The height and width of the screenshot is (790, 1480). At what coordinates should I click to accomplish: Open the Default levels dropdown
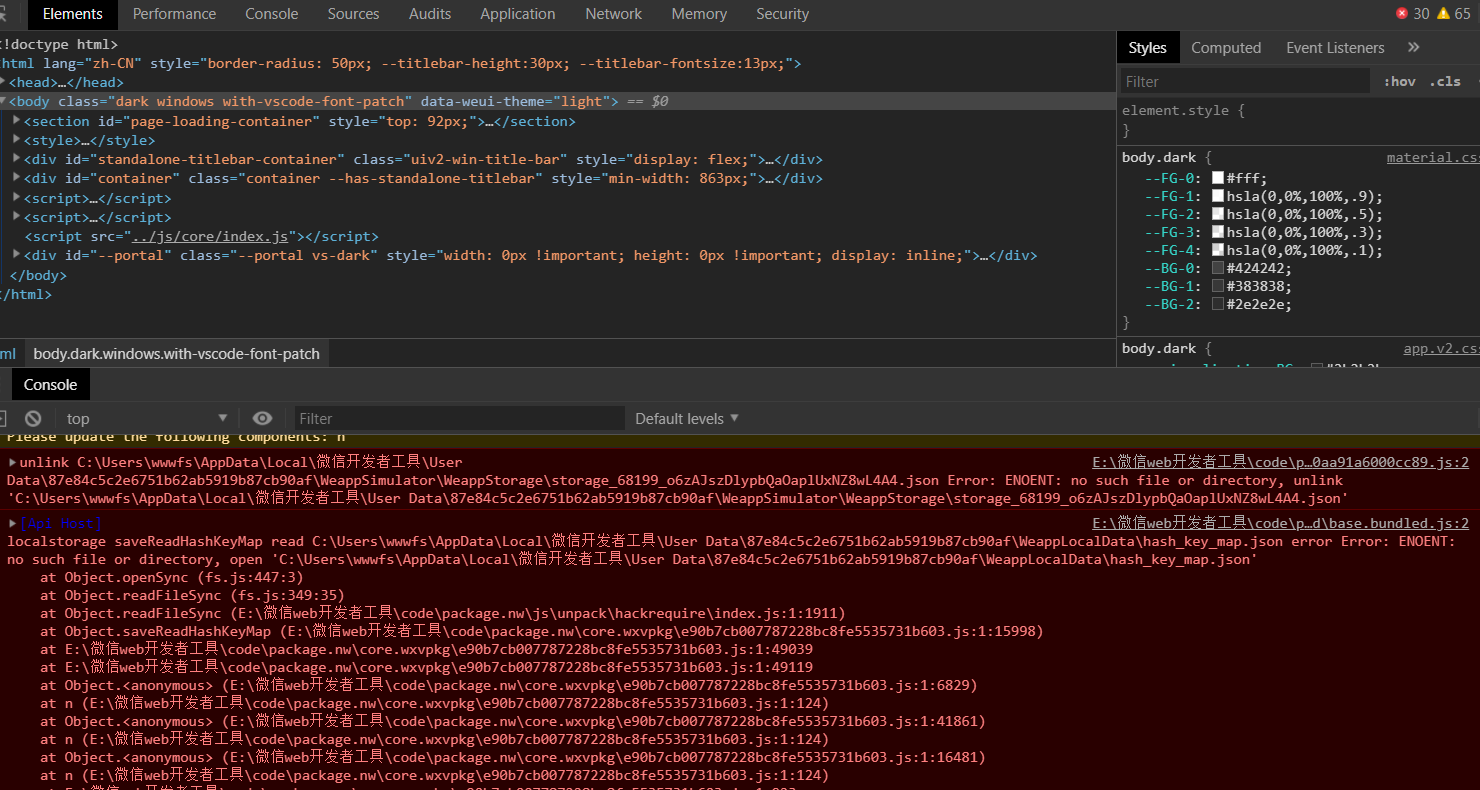pos(687,418)
